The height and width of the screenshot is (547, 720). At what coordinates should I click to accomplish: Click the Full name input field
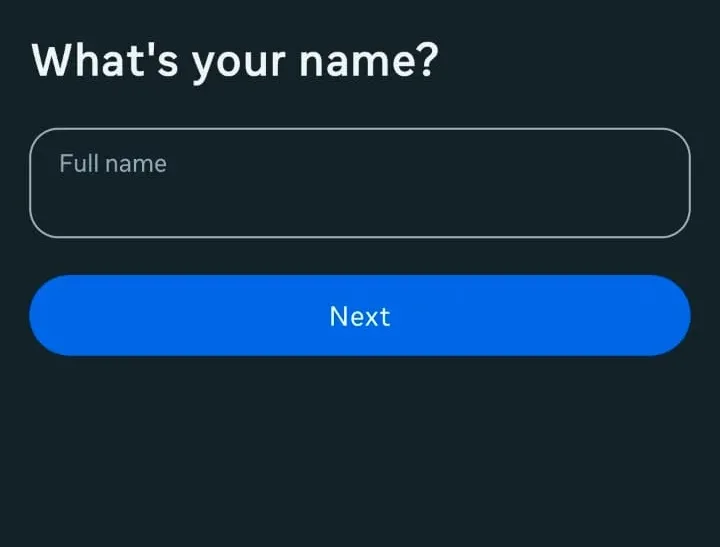[360, 183]
